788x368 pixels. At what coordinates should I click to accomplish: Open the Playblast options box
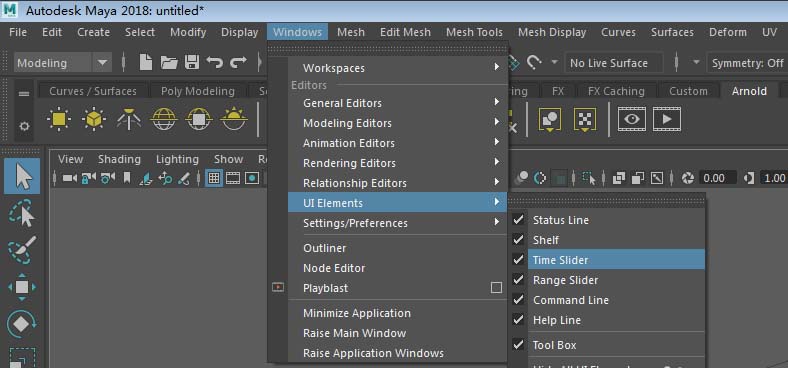pyautogui.click(x=497, y=288)
